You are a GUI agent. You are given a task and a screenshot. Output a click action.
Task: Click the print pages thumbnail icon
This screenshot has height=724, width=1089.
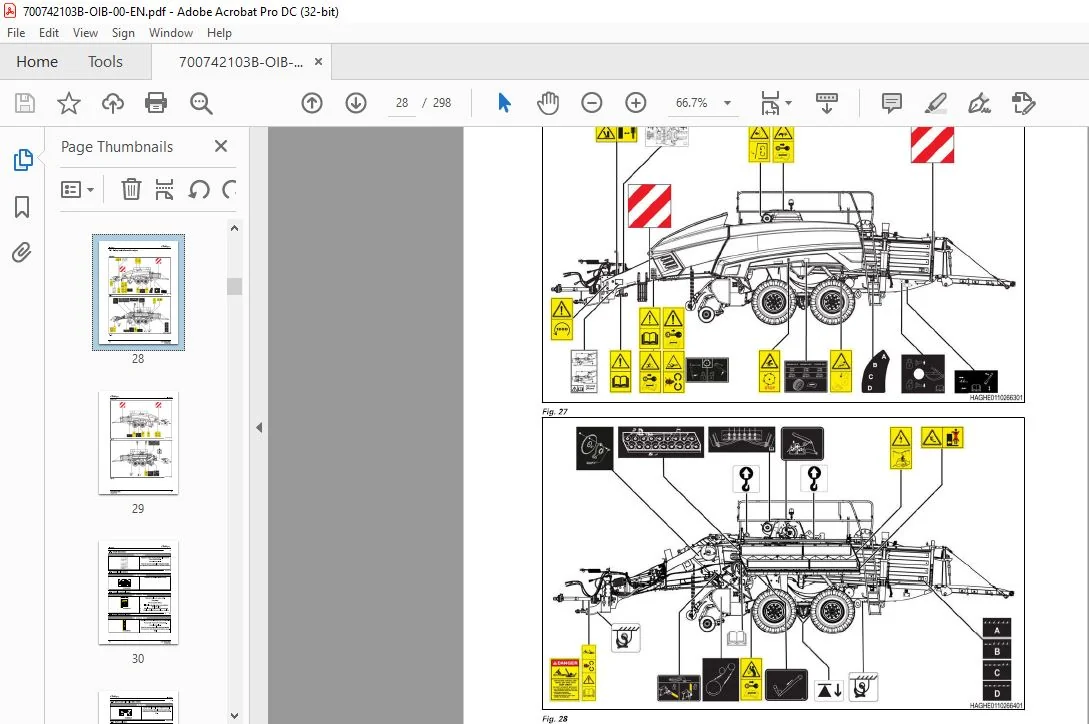(165, 189)
